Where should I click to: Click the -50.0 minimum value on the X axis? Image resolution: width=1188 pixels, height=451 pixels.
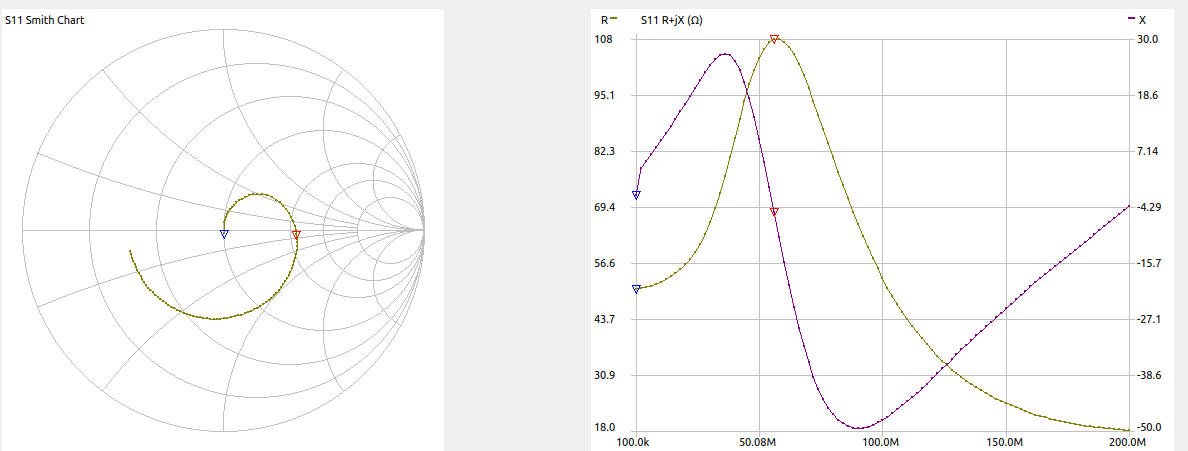(x=1146, y=427)
